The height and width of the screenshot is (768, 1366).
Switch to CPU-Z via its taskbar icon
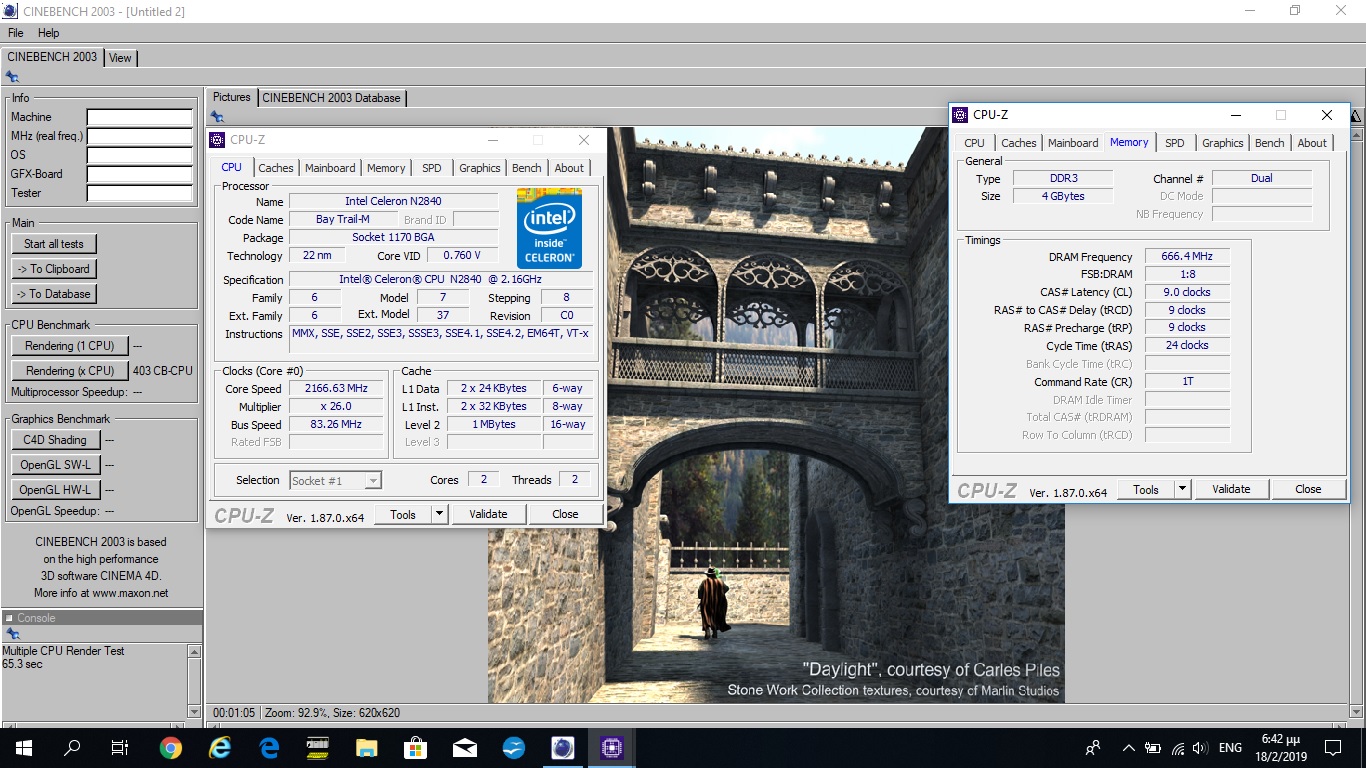tap(612, 747)
